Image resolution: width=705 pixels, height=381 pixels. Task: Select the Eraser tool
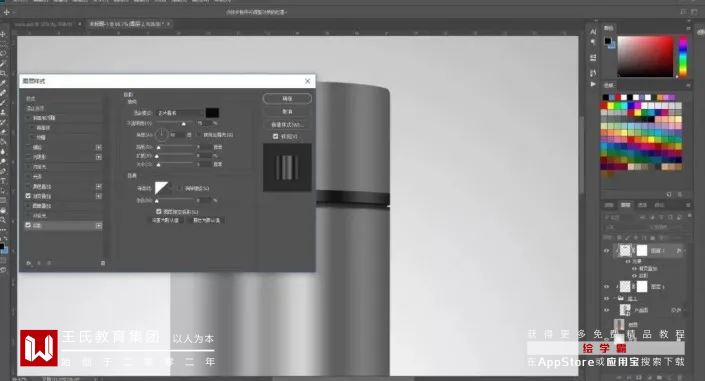[3, 132]
